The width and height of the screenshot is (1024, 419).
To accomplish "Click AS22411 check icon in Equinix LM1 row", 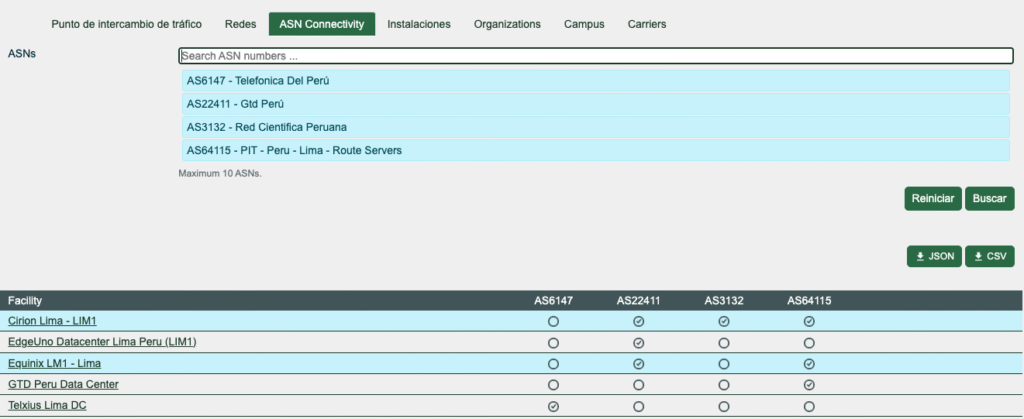I will pos(638,363).
